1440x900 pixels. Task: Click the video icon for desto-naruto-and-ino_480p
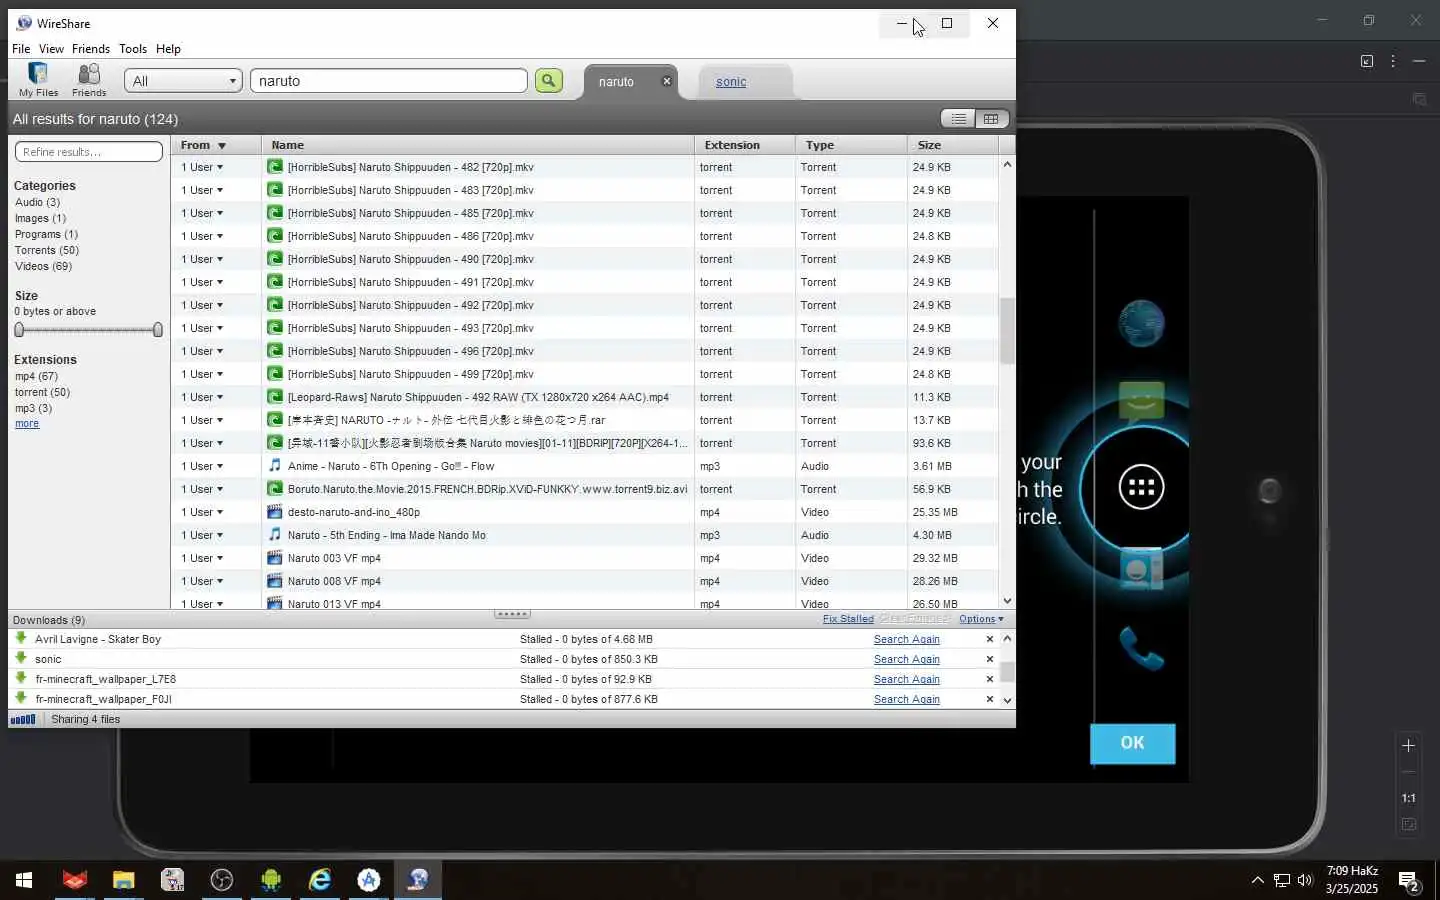pos(275,512)
